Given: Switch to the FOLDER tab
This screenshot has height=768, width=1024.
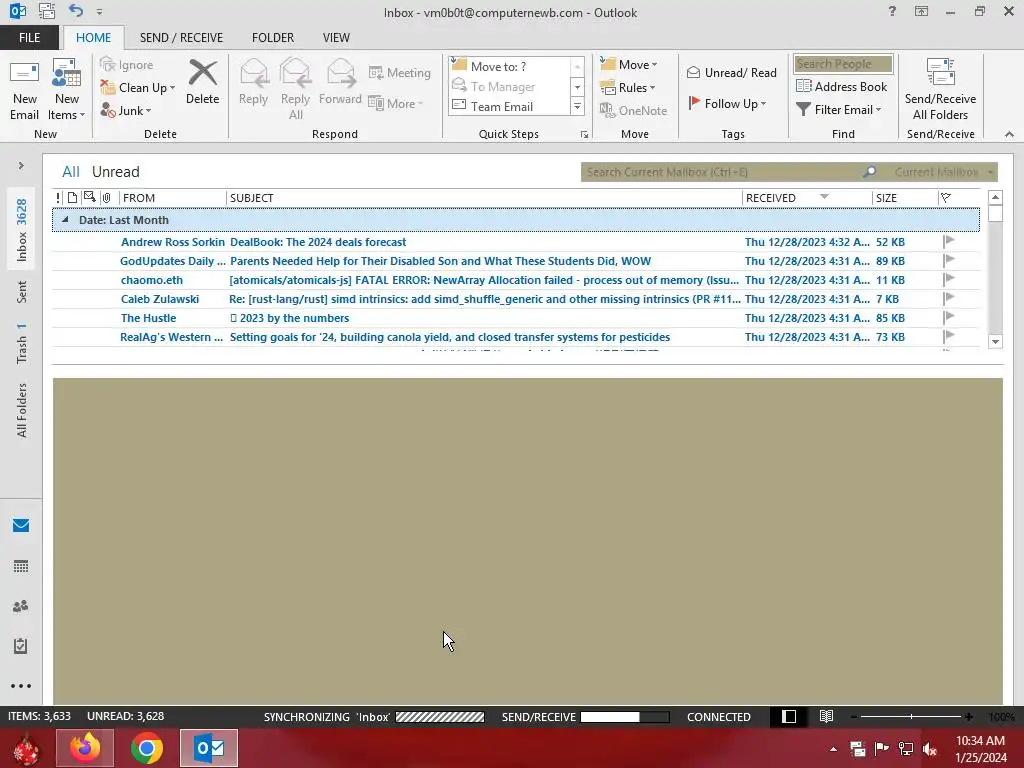Looking at the screenshot, I should [x=273, y=38].
